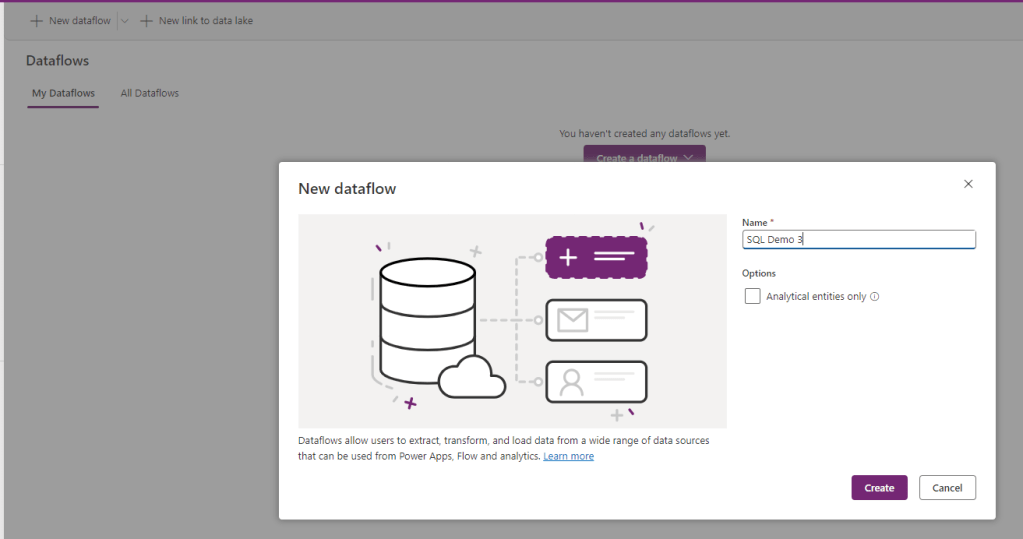
Task: Click the Analytical entities only label text
Action: tap(816, 297)
